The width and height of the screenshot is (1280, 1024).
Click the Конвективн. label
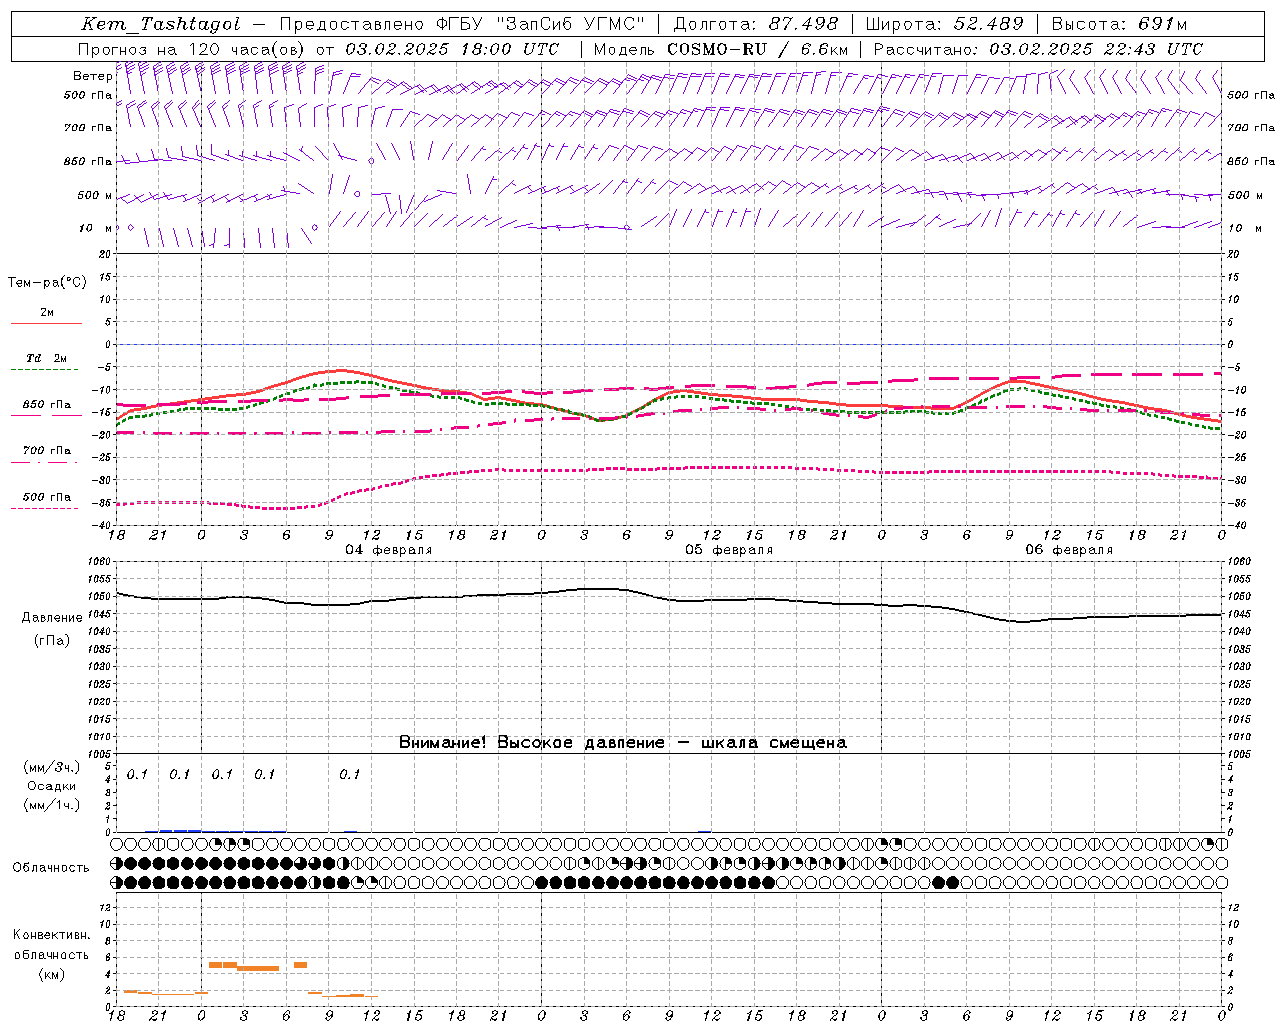coord(51,935)
